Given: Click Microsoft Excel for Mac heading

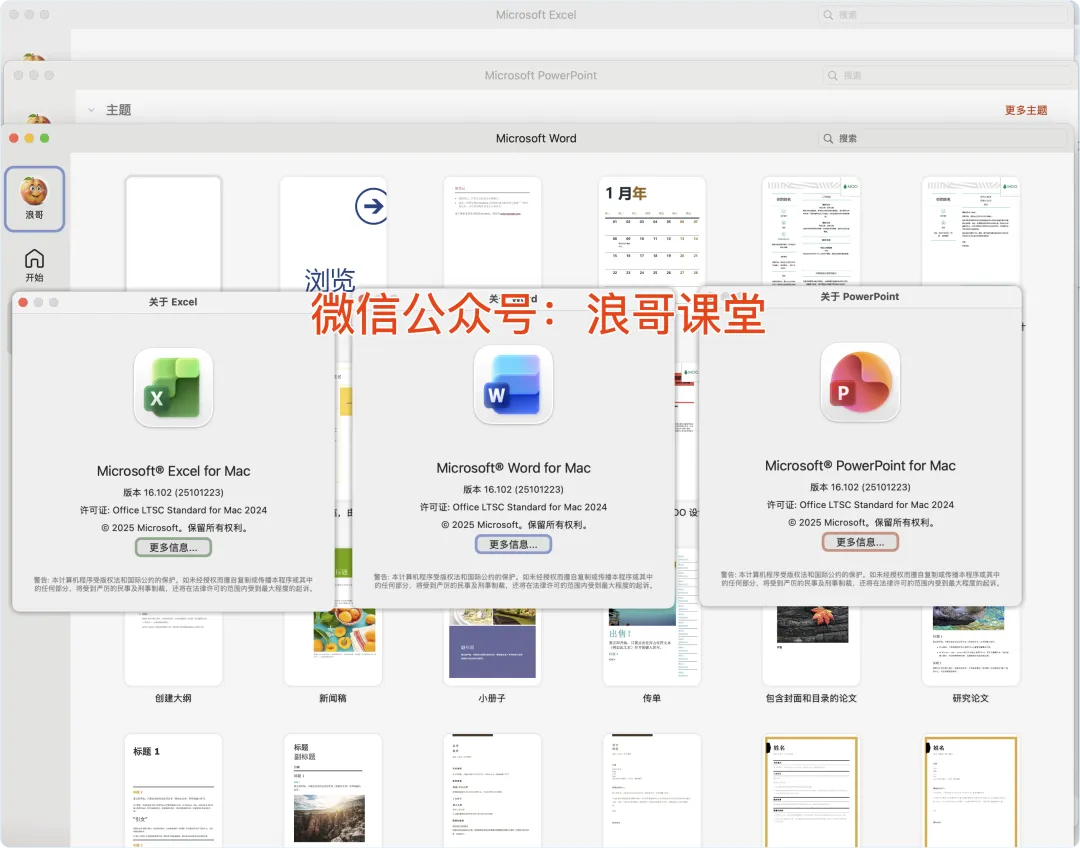Looking at the screenshot, I should click(x=173, y=471).
